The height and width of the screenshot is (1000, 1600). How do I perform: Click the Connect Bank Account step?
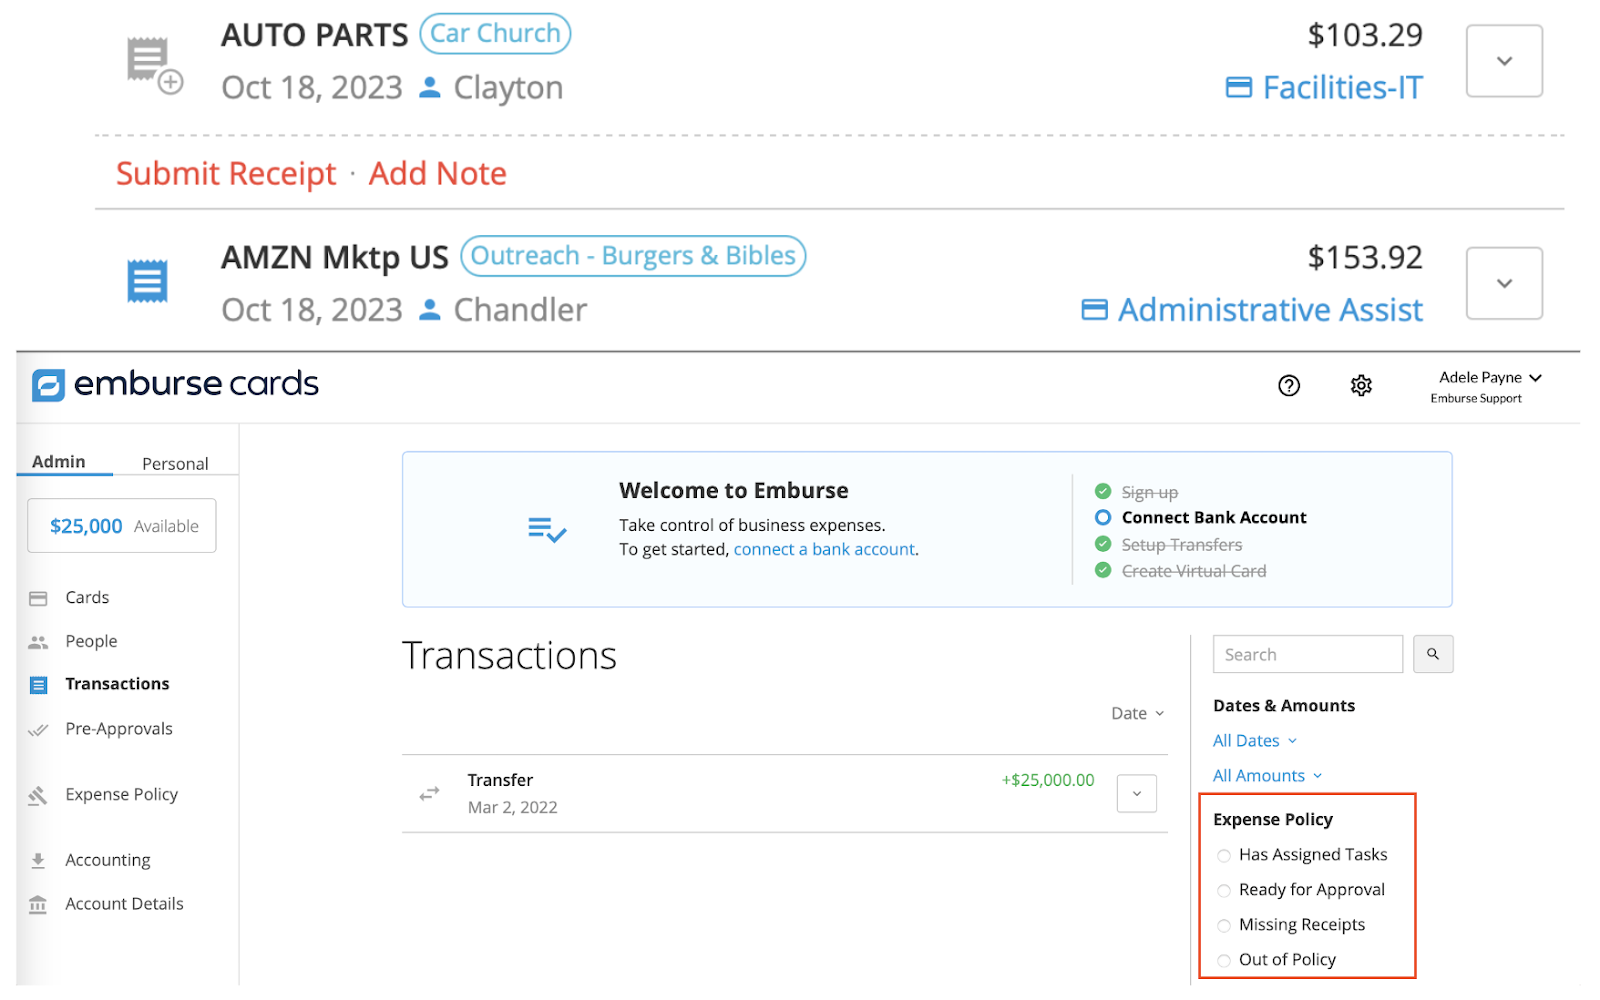coord(1214,517)
